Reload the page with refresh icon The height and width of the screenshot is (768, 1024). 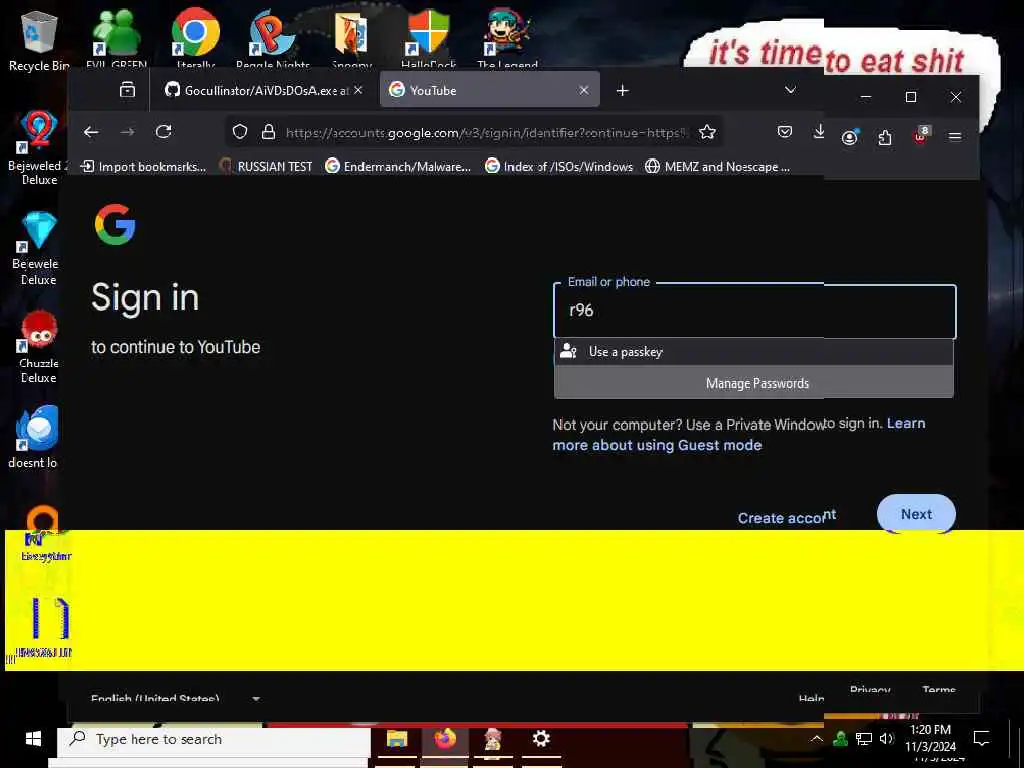tap(163, 132)
